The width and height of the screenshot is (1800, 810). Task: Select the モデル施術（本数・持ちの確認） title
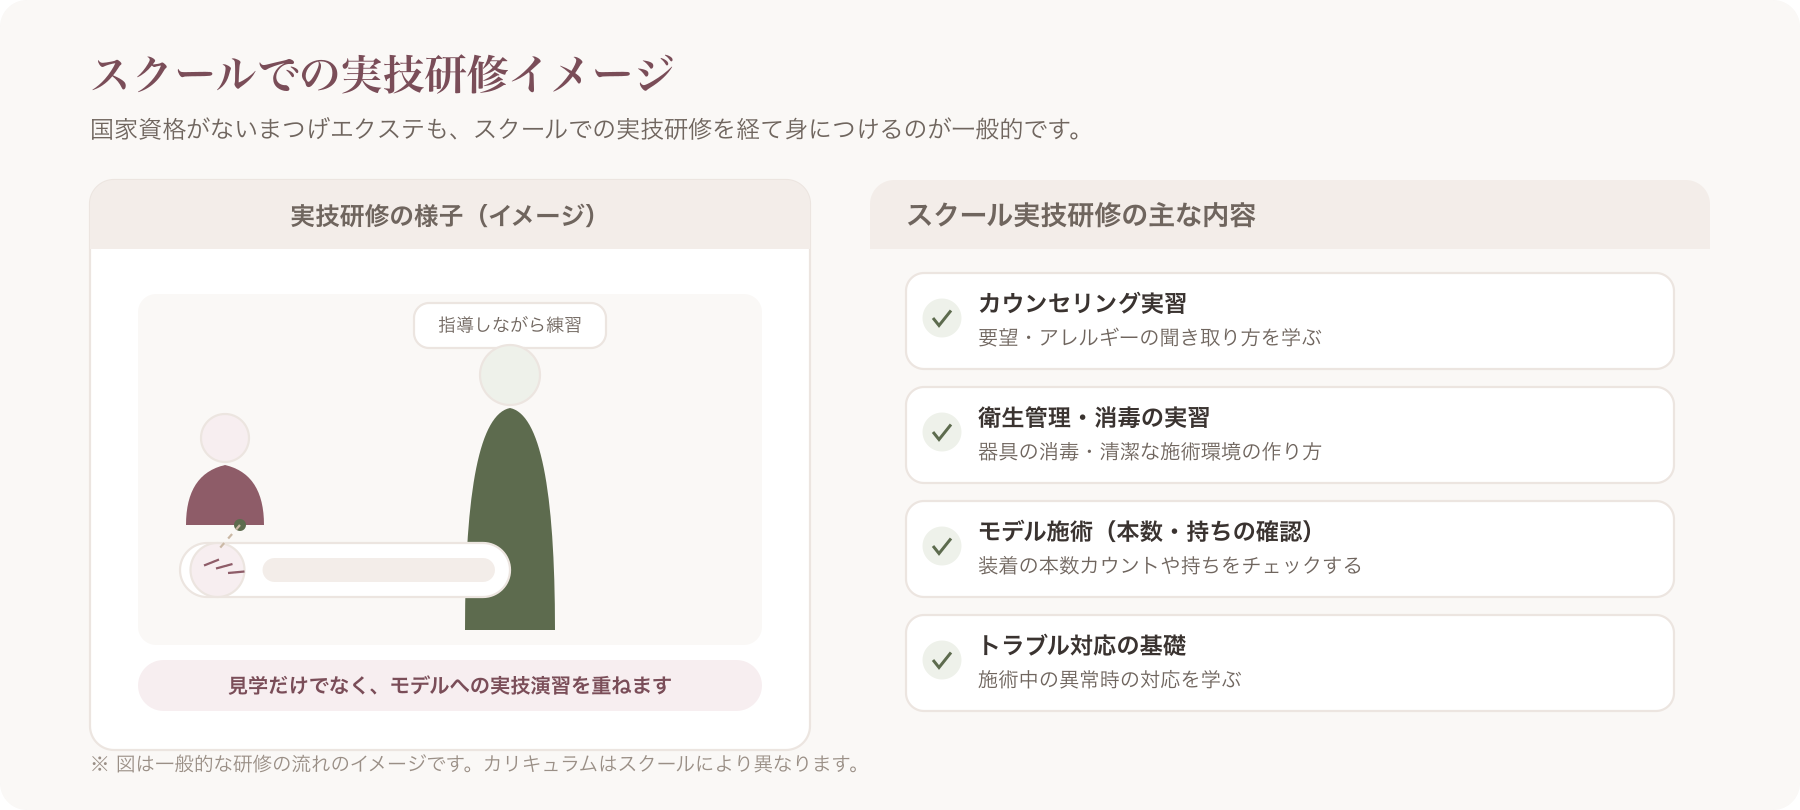[1146, 531]
